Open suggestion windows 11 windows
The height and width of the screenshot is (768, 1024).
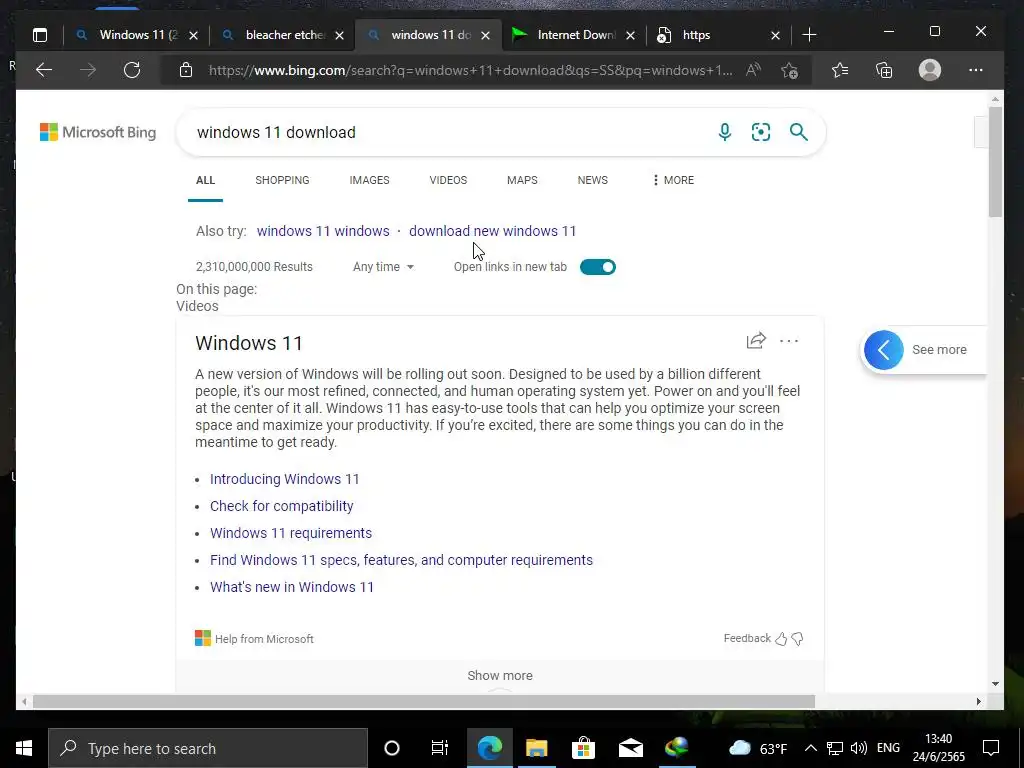pyautogui.click(x=323, y=231)
